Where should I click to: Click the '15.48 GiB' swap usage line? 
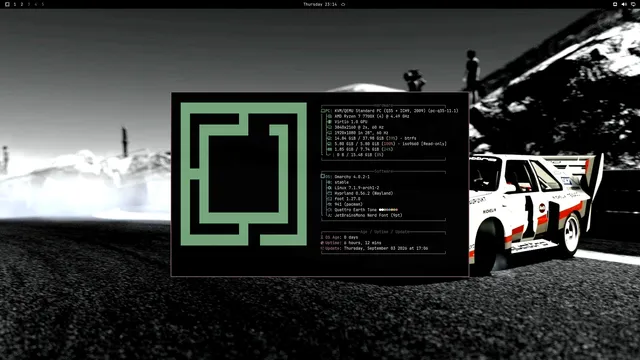pyautogui.click(x=360, y=155)
